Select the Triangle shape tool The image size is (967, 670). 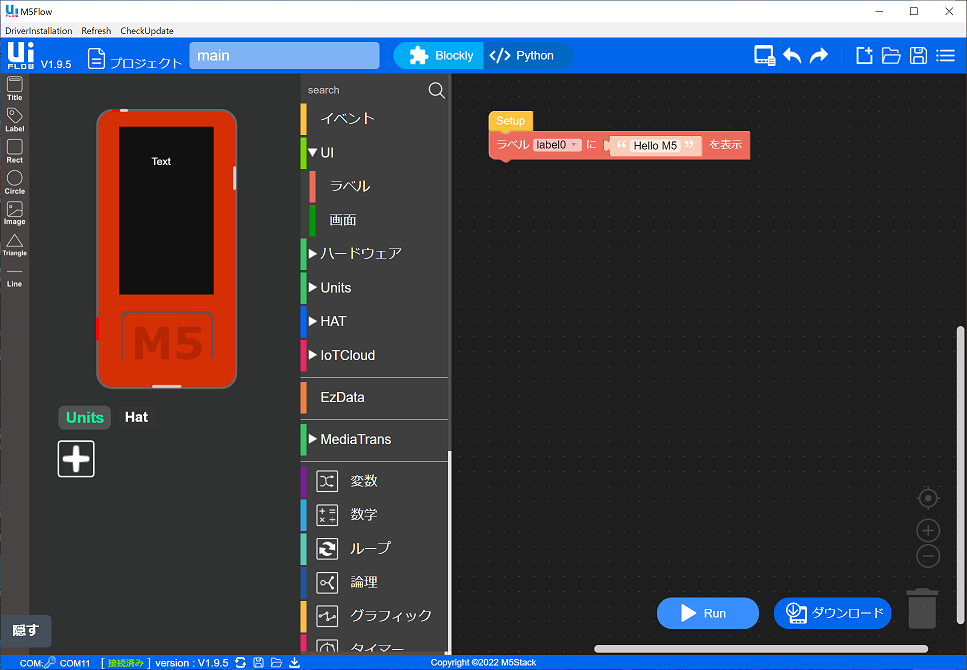click(14, 244)
